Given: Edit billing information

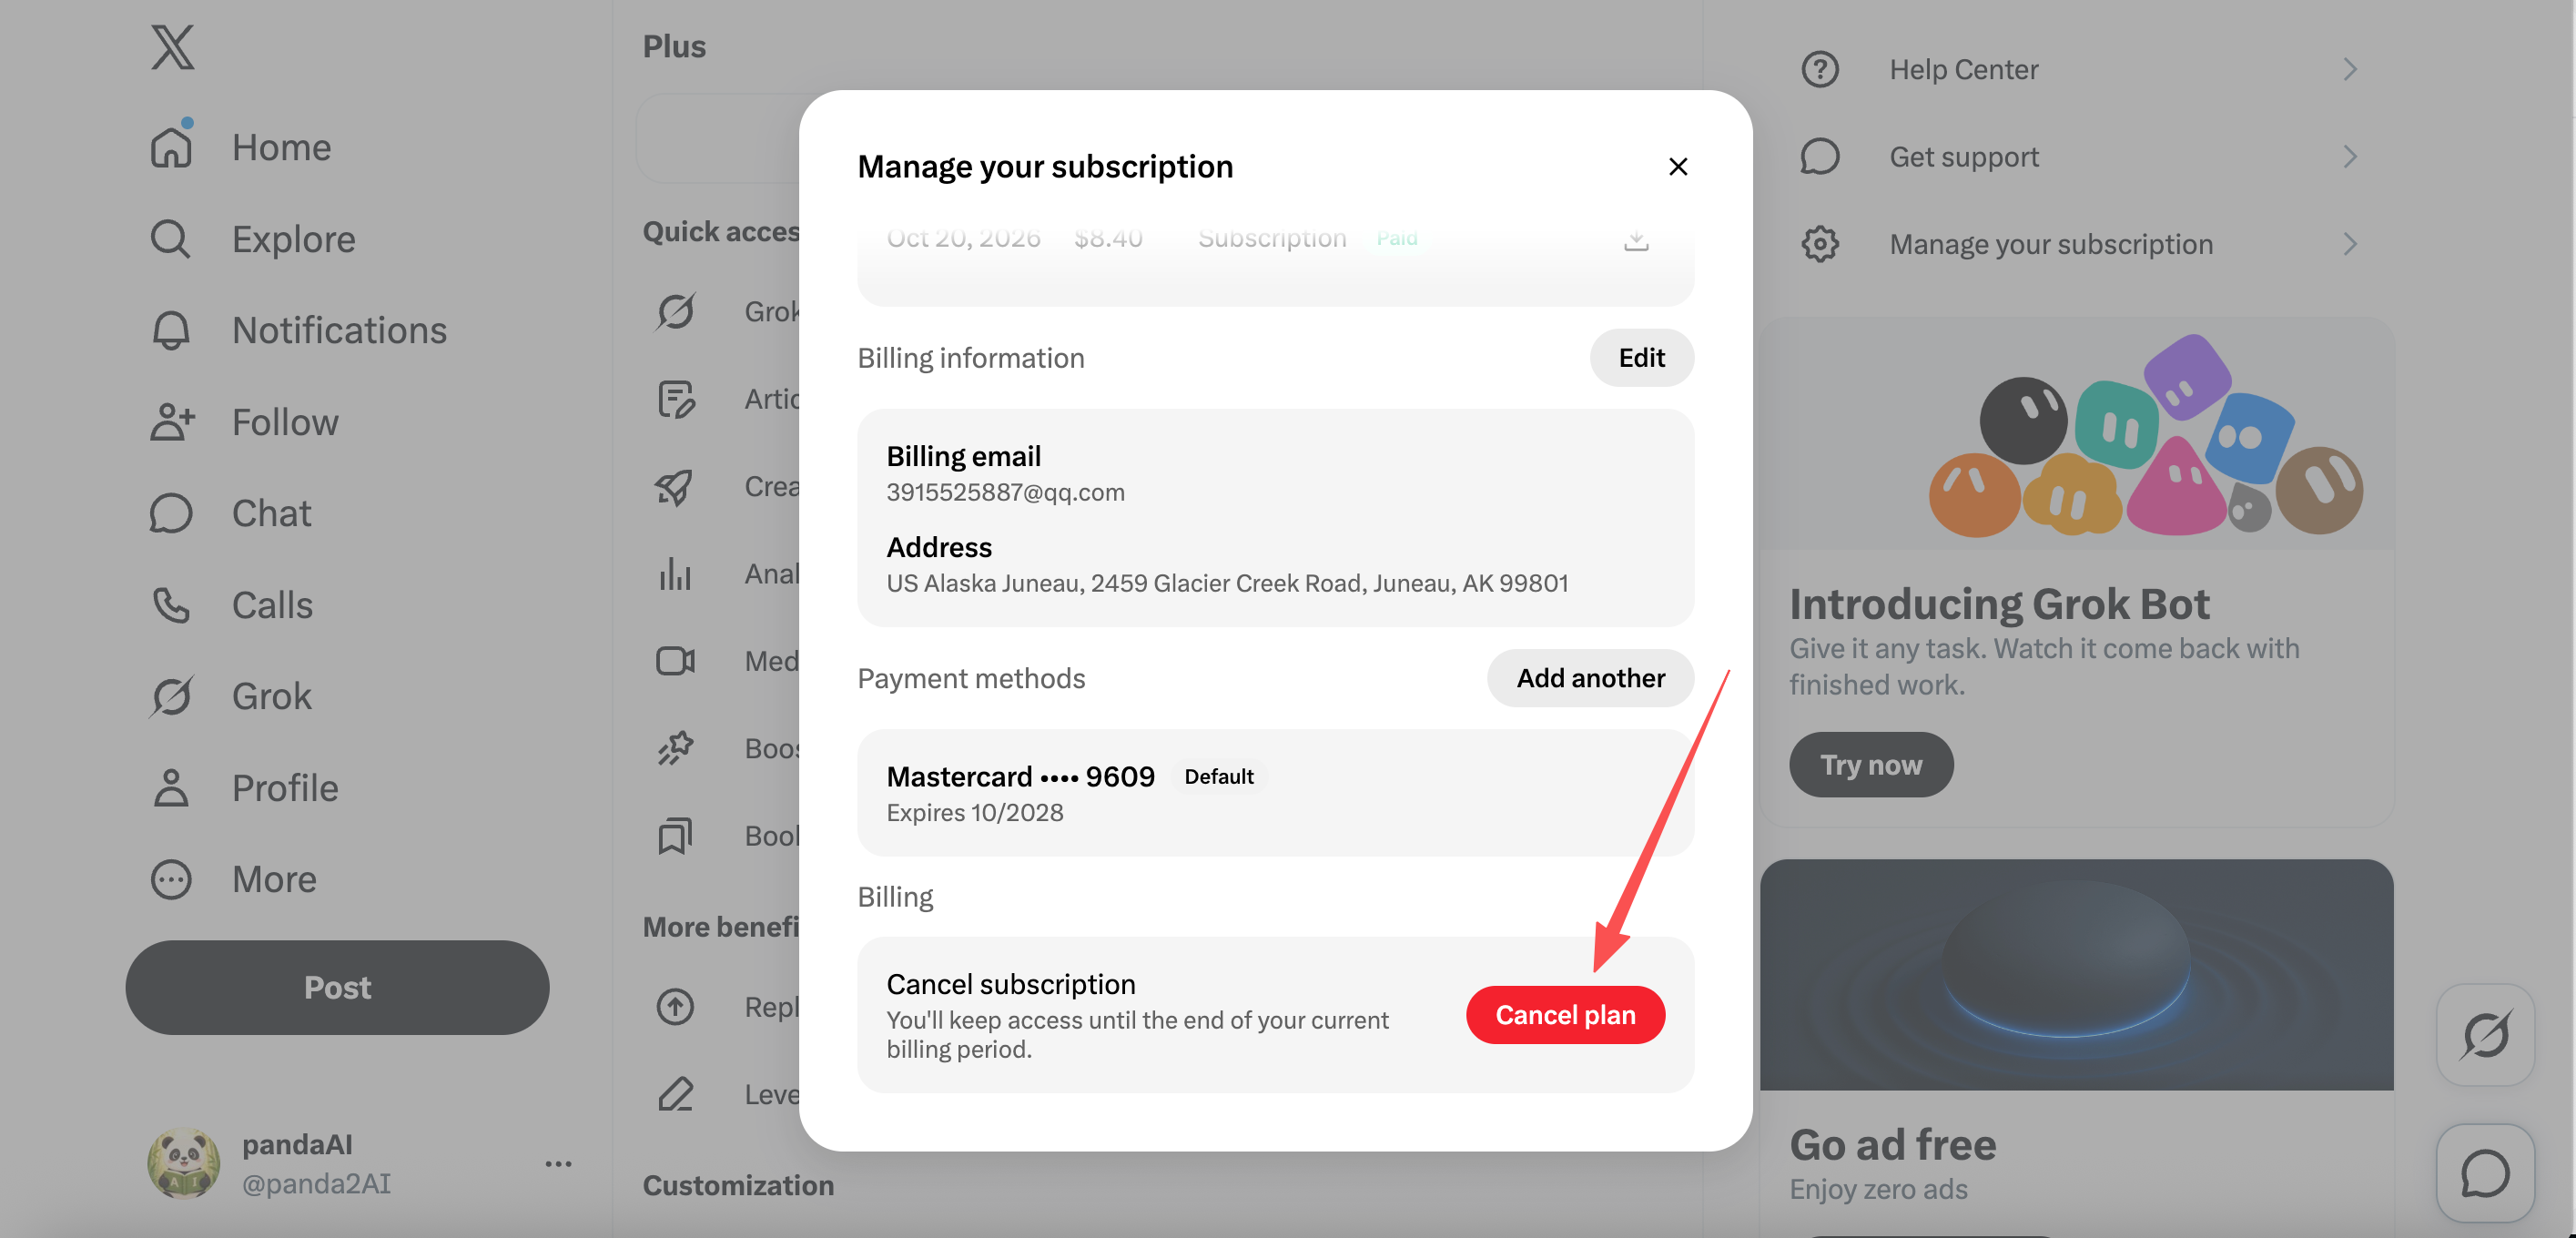Looking at the screenshot, I should click(x=1642, y=358).
